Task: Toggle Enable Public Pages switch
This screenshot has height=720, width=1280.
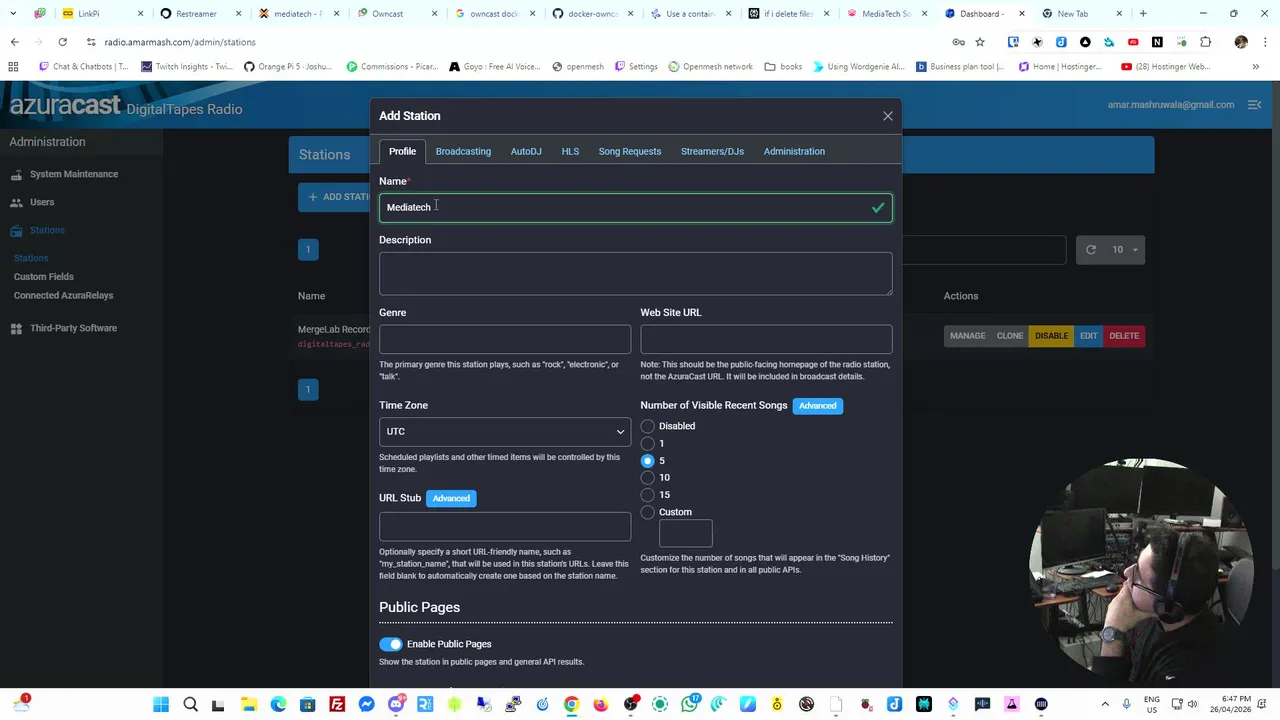Action: tap(391, 644)
